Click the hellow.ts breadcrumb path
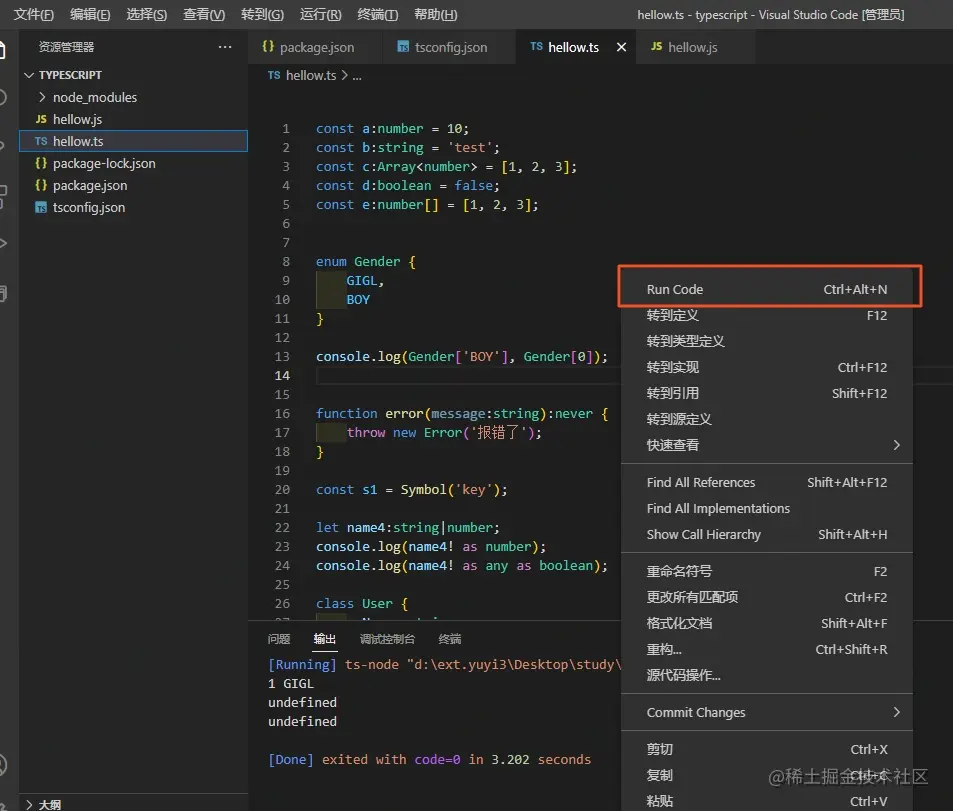Viewport: 953px width, 811px height. [x=310, y=75]
